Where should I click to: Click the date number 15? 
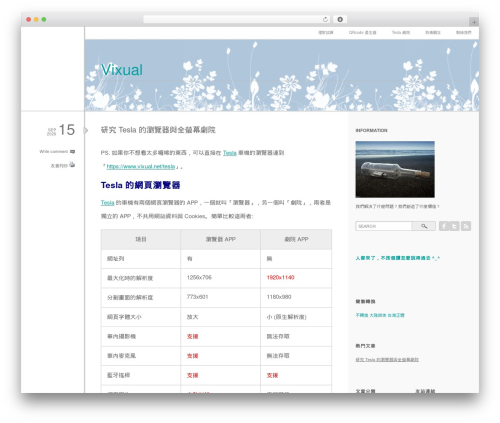pos(67,130)
